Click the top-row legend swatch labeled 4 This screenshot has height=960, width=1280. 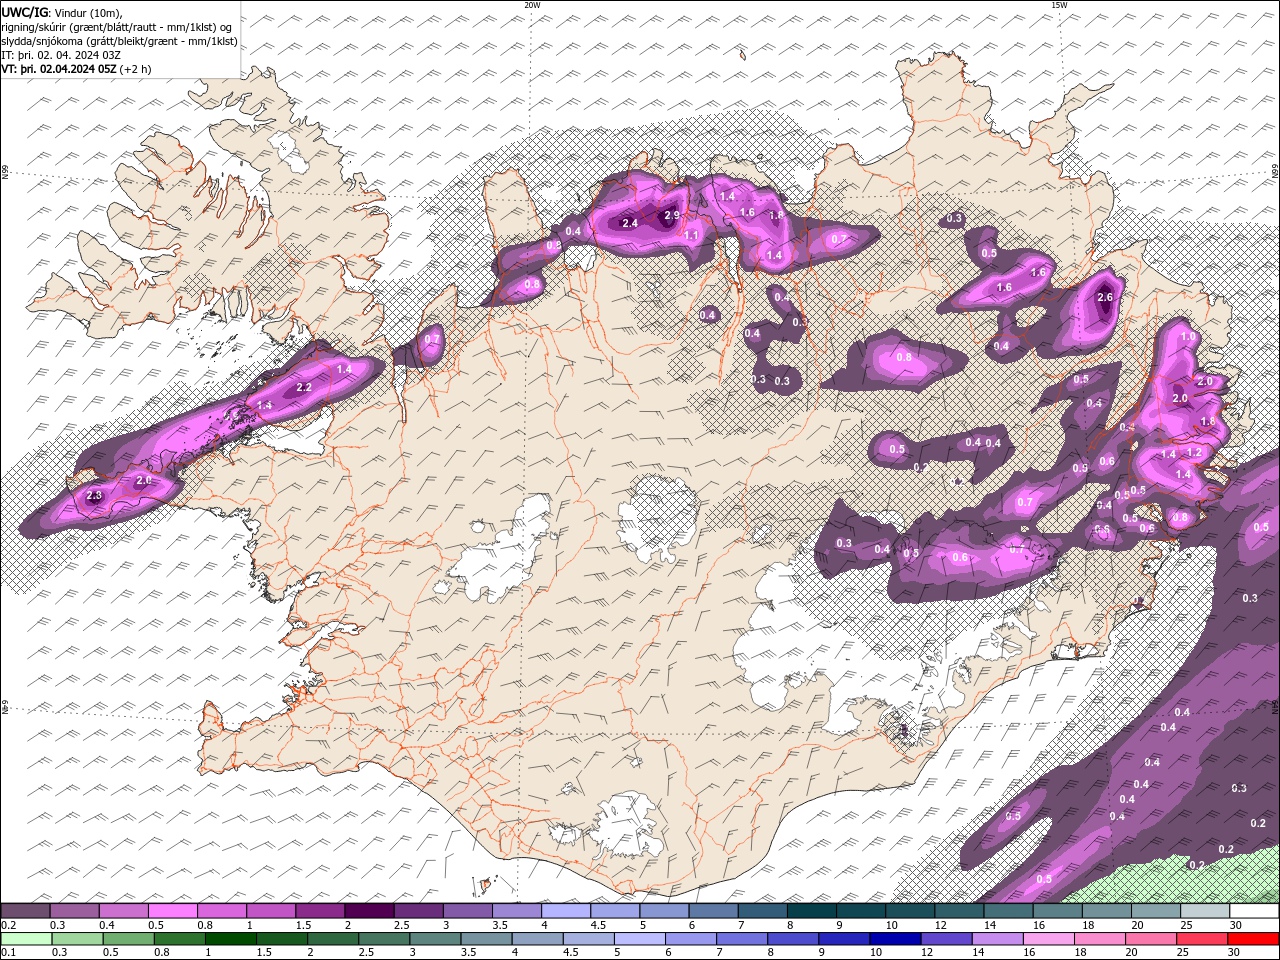tap(565, 911)
